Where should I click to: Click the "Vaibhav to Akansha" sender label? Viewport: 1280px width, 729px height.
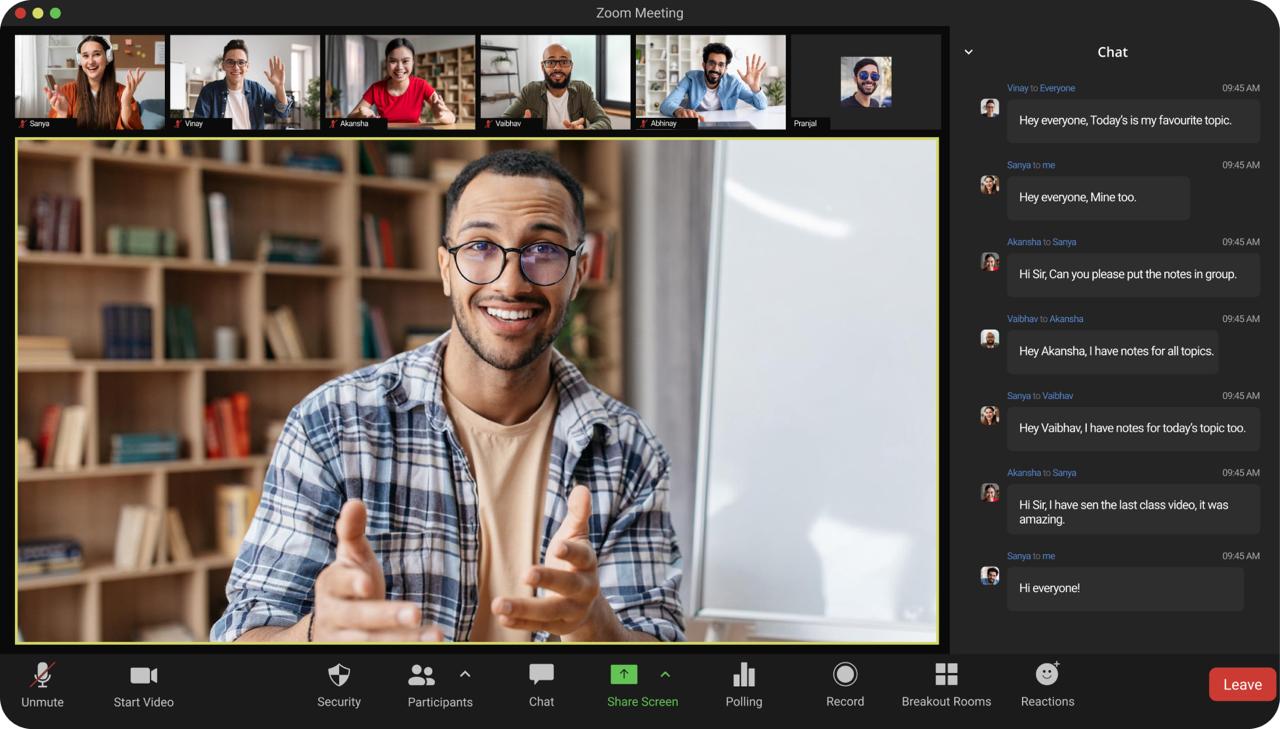pos(1045,319)
